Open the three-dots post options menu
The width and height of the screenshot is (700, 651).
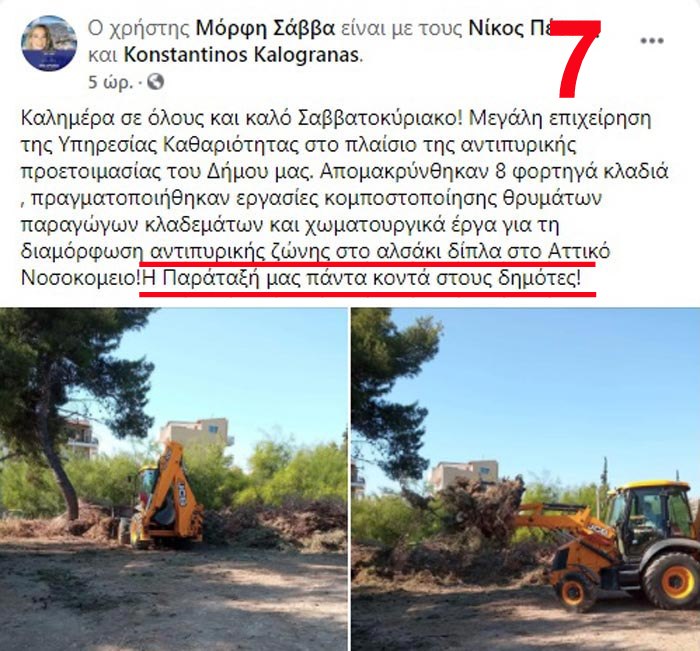coord(652,41)
